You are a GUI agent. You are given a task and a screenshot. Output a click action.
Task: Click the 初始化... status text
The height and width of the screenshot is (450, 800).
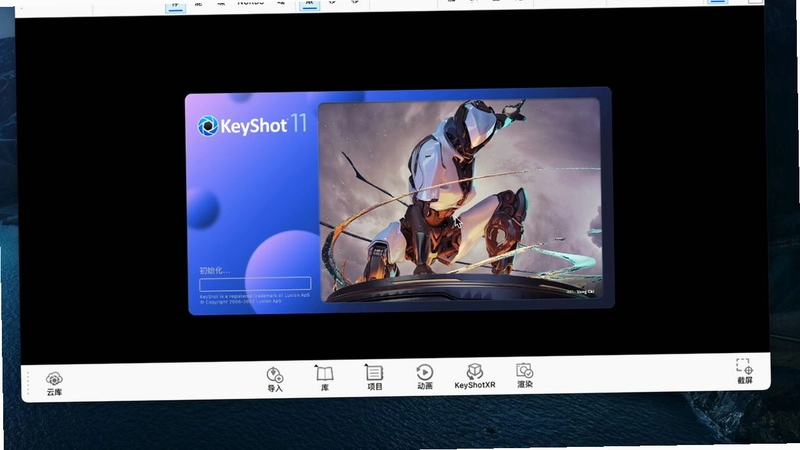(x=214, y=270)
